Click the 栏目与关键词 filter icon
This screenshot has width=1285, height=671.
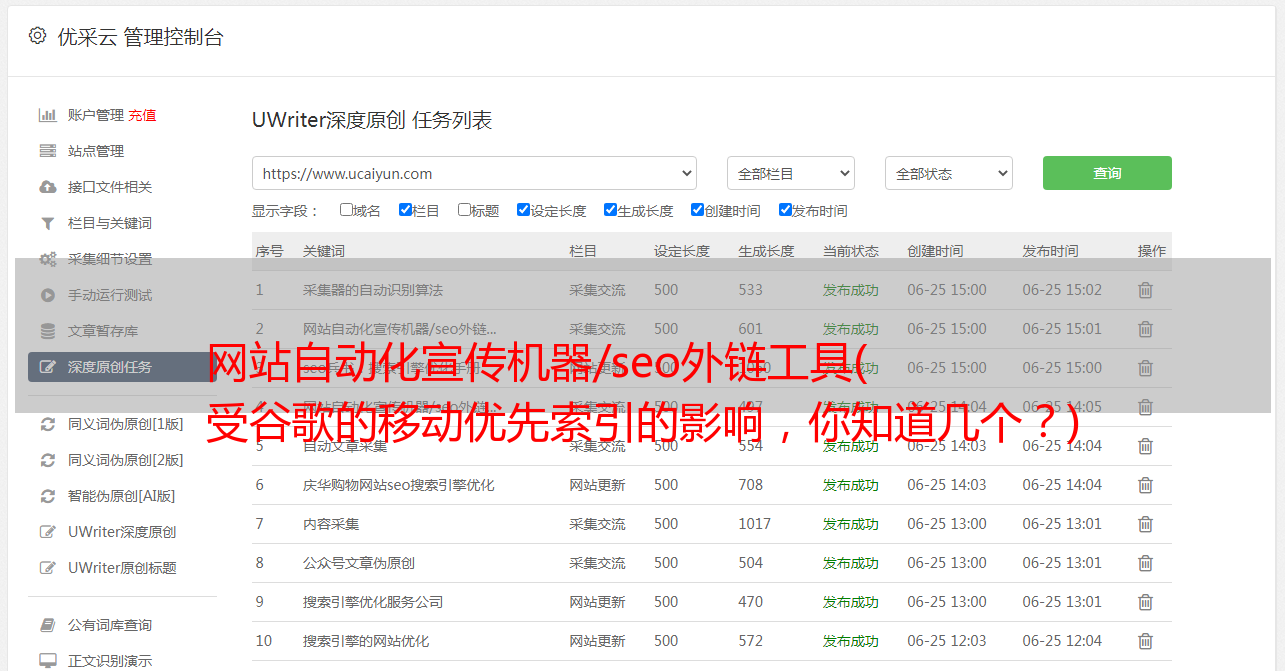(x=47, y=223)
